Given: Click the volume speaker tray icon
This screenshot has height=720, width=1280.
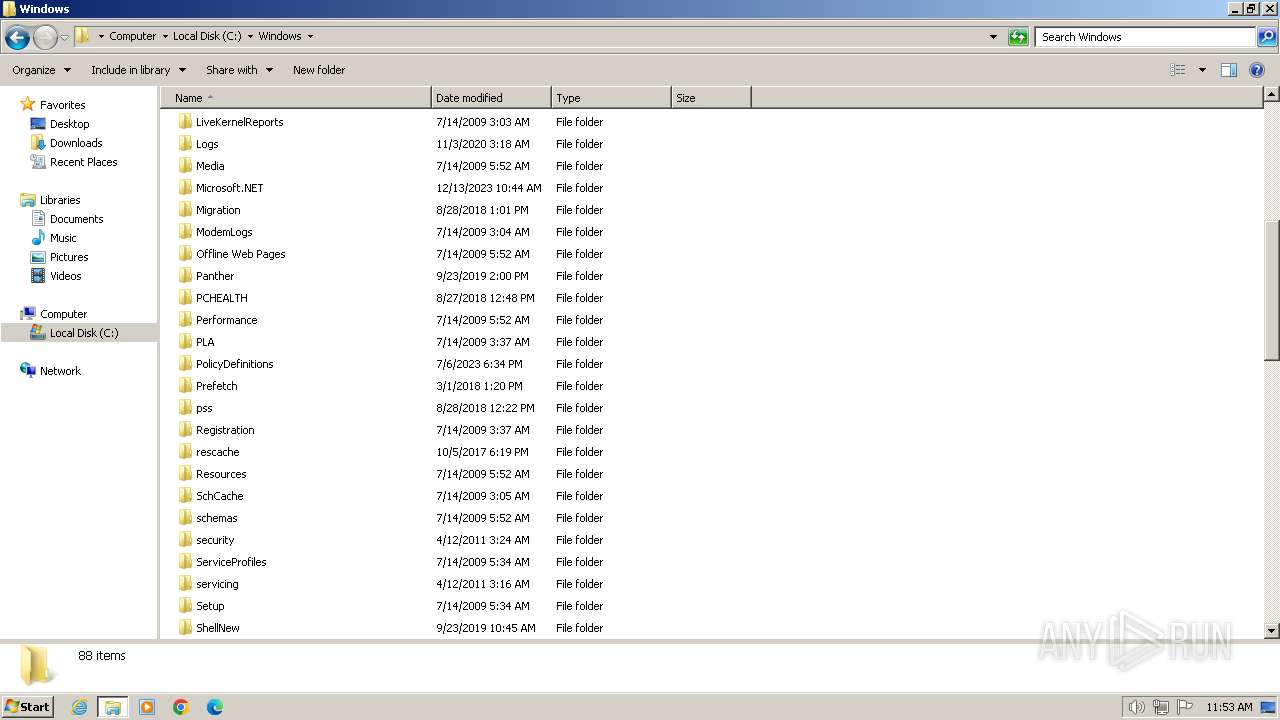Looking at the screenshot, I should click(1136, 707).
